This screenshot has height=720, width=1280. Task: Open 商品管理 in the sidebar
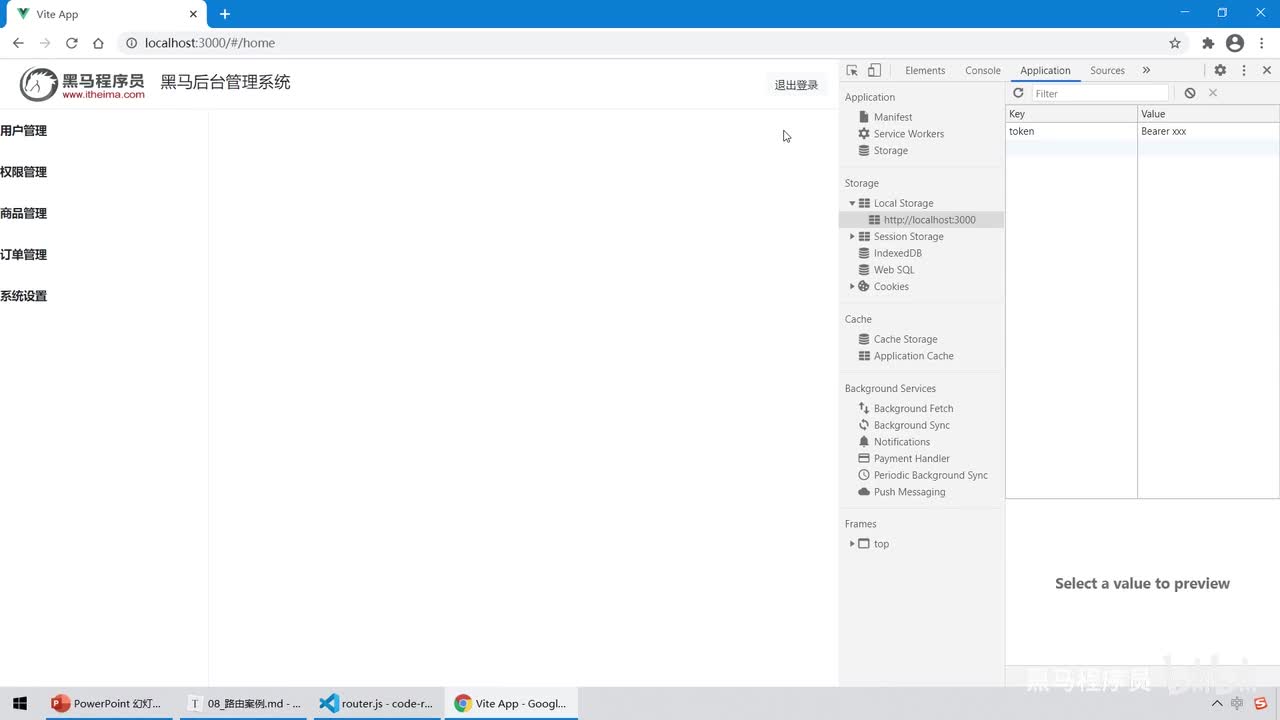pyautogui.click(x=24, y=213)
